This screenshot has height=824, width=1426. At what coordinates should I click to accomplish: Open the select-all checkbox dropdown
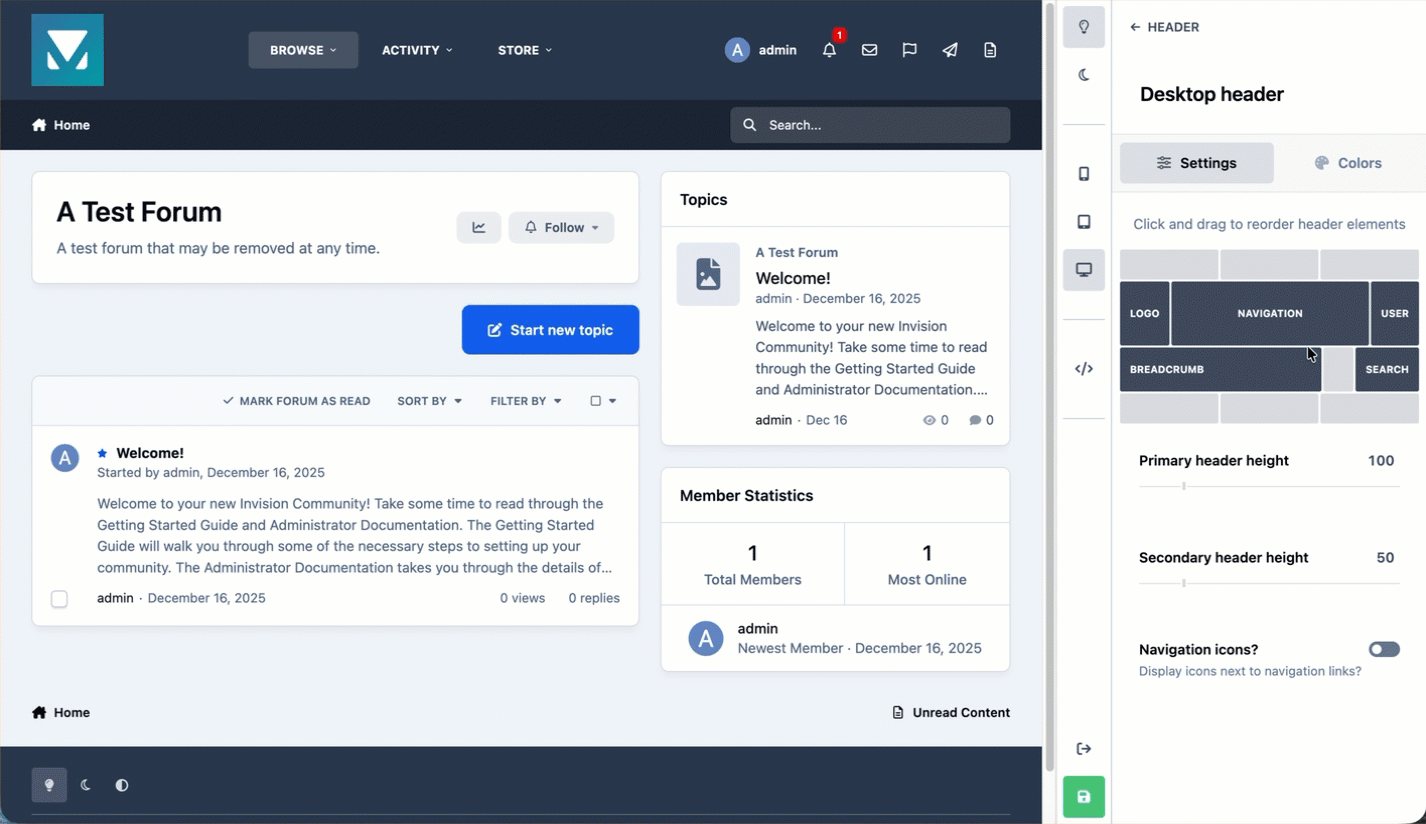click(603, 401)
